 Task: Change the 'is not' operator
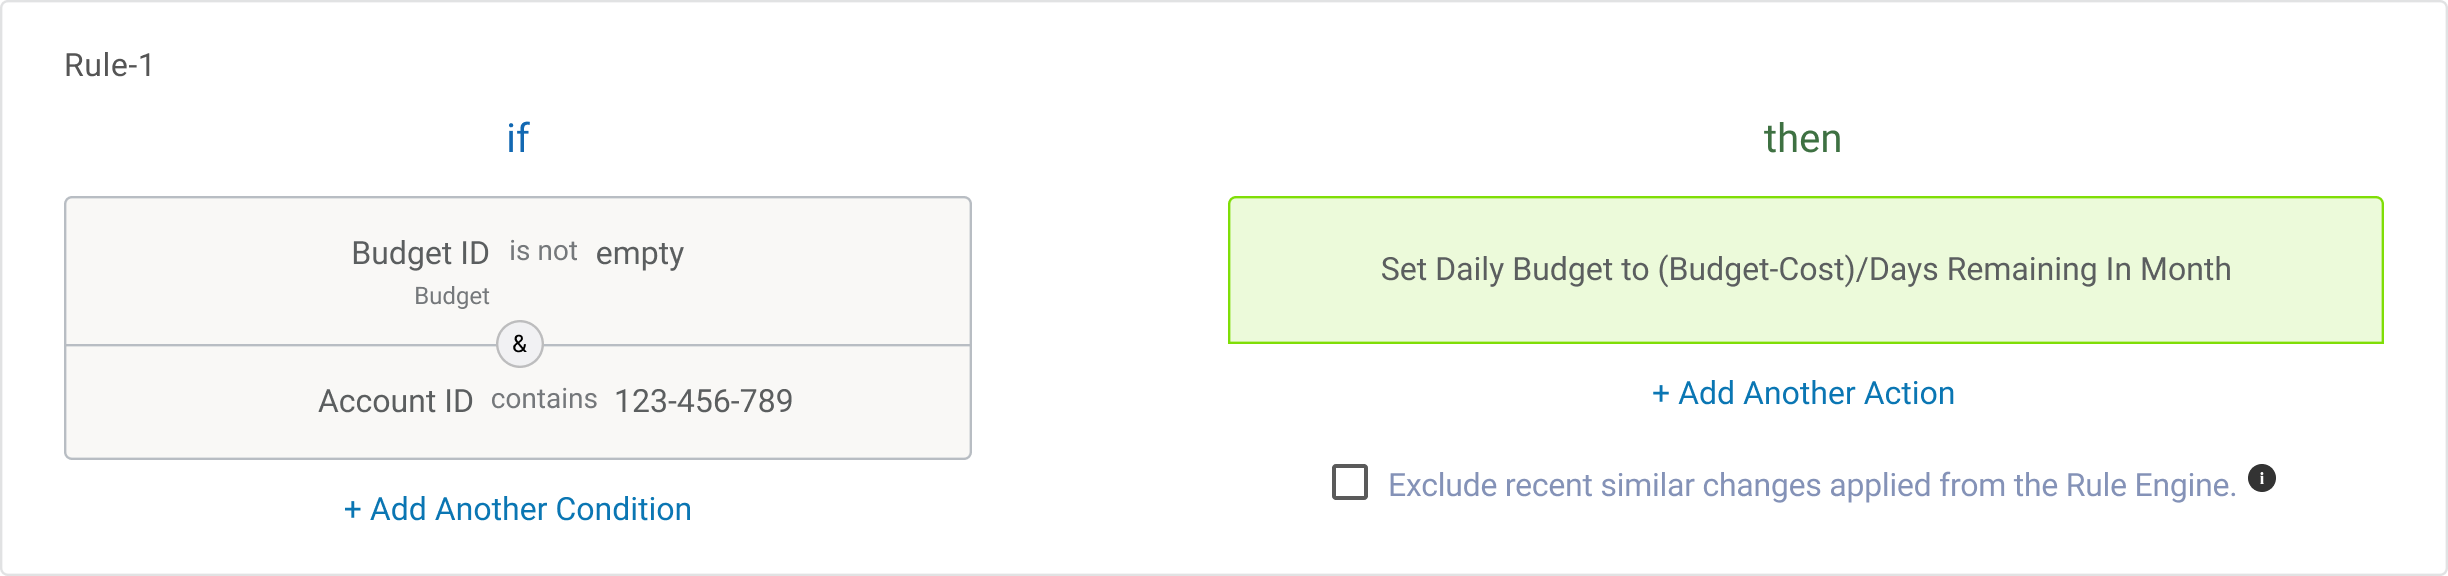click(543, 251)
